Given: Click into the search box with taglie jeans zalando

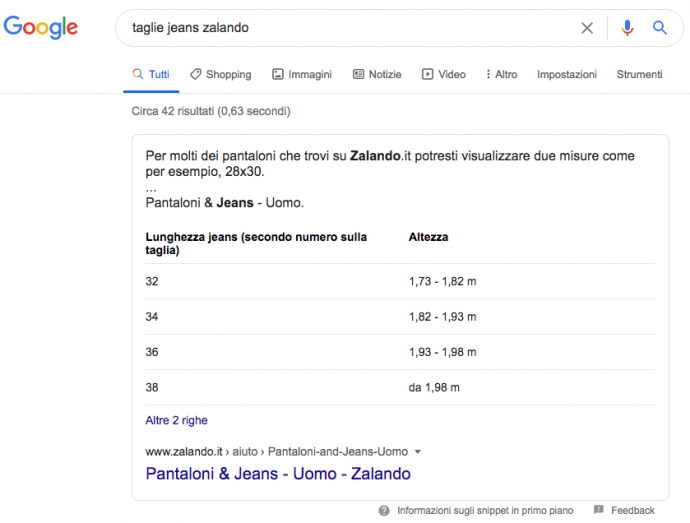Looking at the screenshot, I should [x=340, y=28].
